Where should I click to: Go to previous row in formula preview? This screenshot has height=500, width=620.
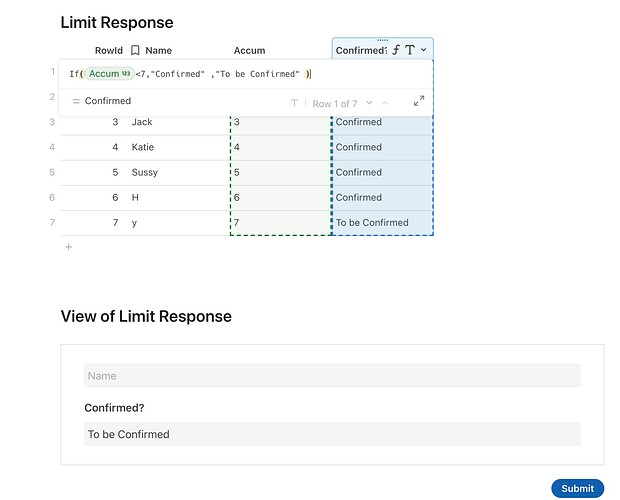point(385,103)
